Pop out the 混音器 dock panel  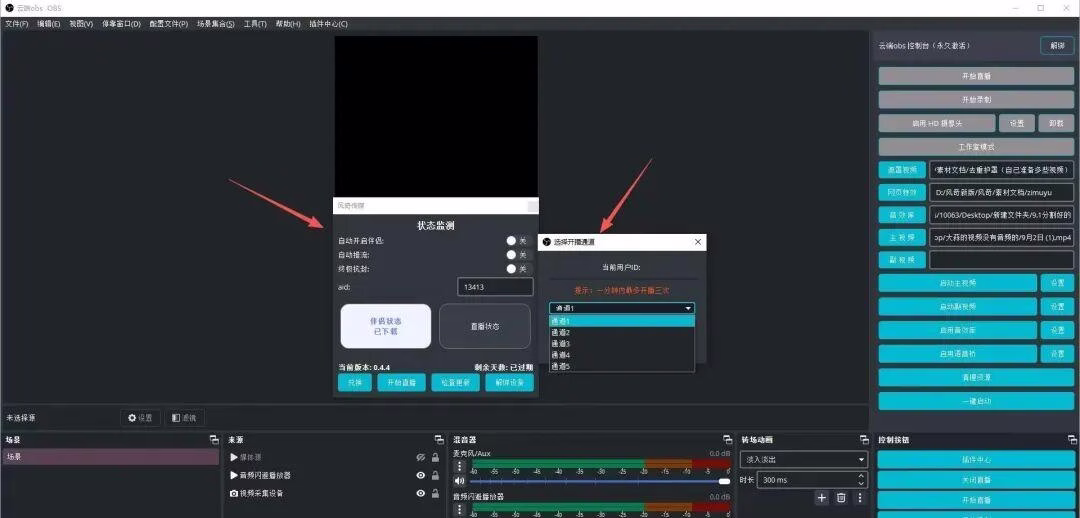727,439
